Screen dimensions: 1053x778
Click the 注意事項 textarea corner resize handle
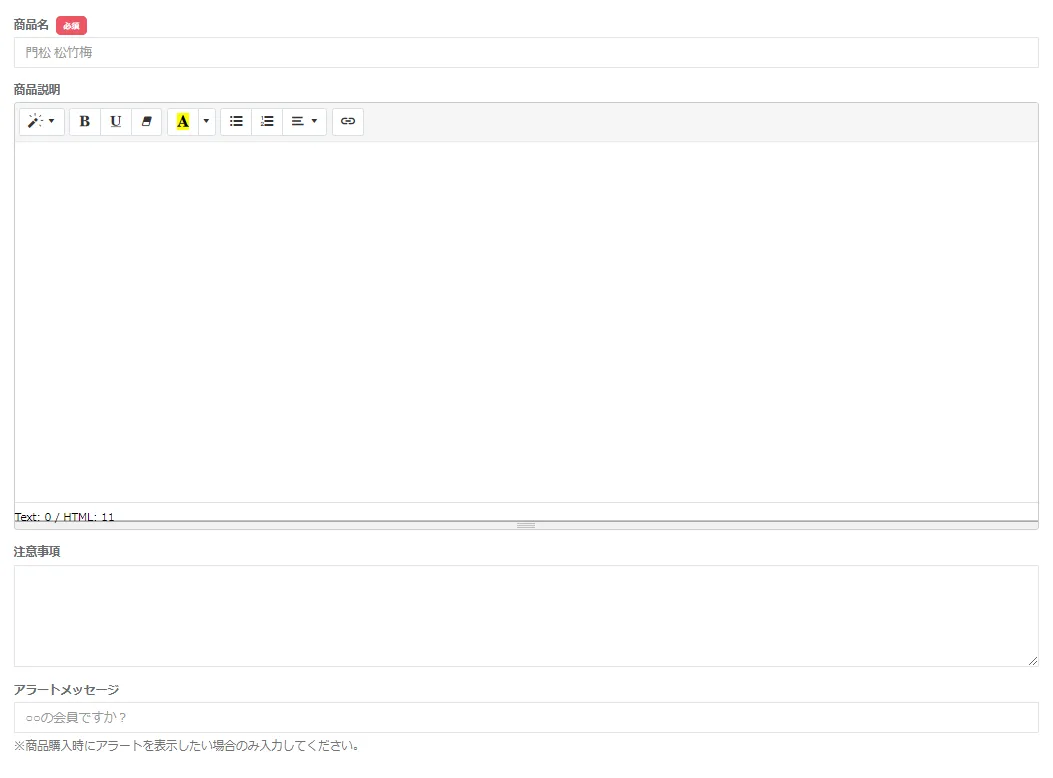pyautogui.click(x=1033, y=661)
